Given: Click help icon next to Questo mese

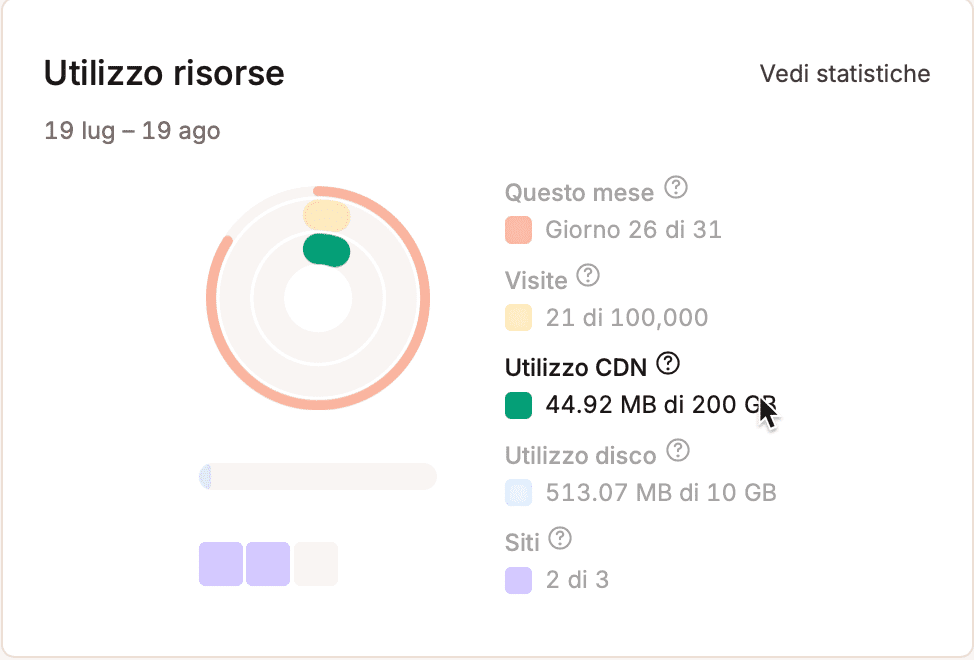Looking at the screenshot, I should (x=677, y=188).
